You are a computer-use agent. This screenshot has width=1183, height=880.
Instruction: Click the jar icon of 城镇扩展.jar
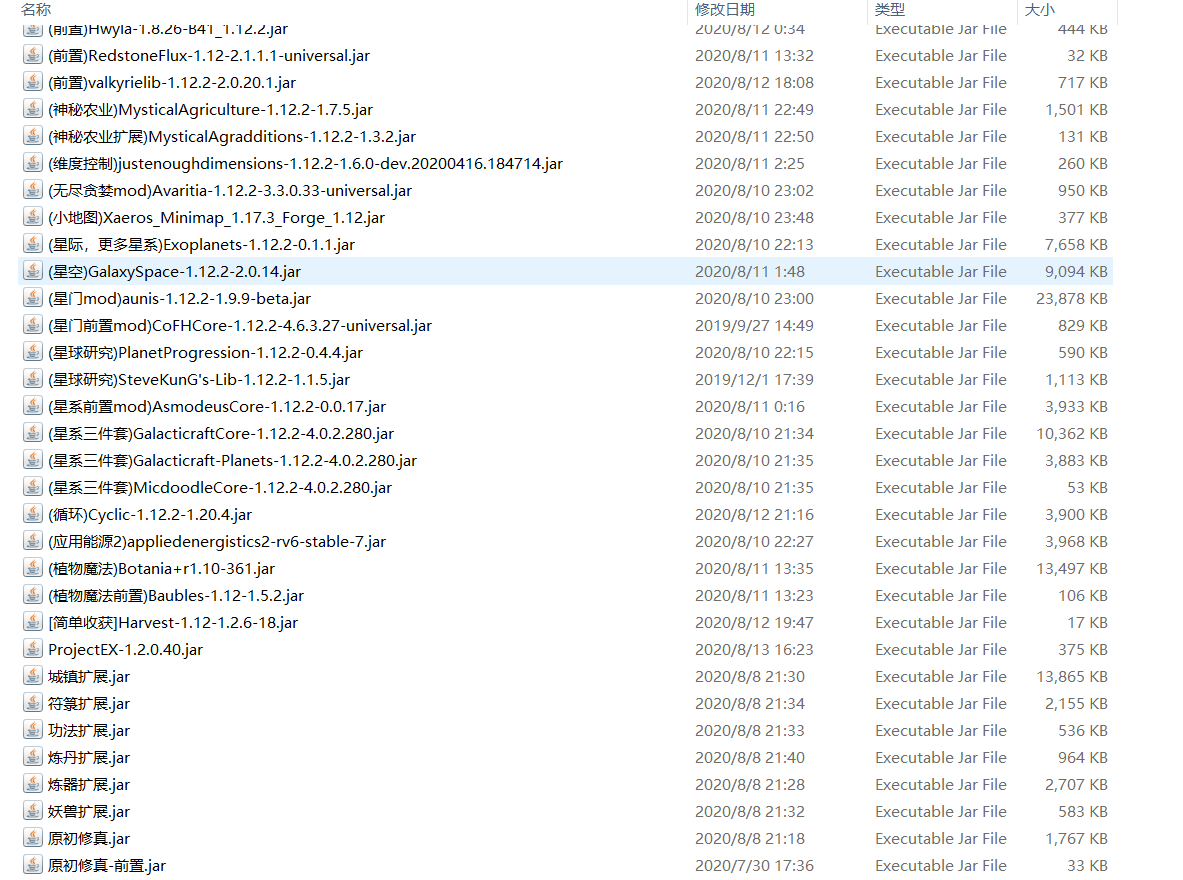pos(33,676)
